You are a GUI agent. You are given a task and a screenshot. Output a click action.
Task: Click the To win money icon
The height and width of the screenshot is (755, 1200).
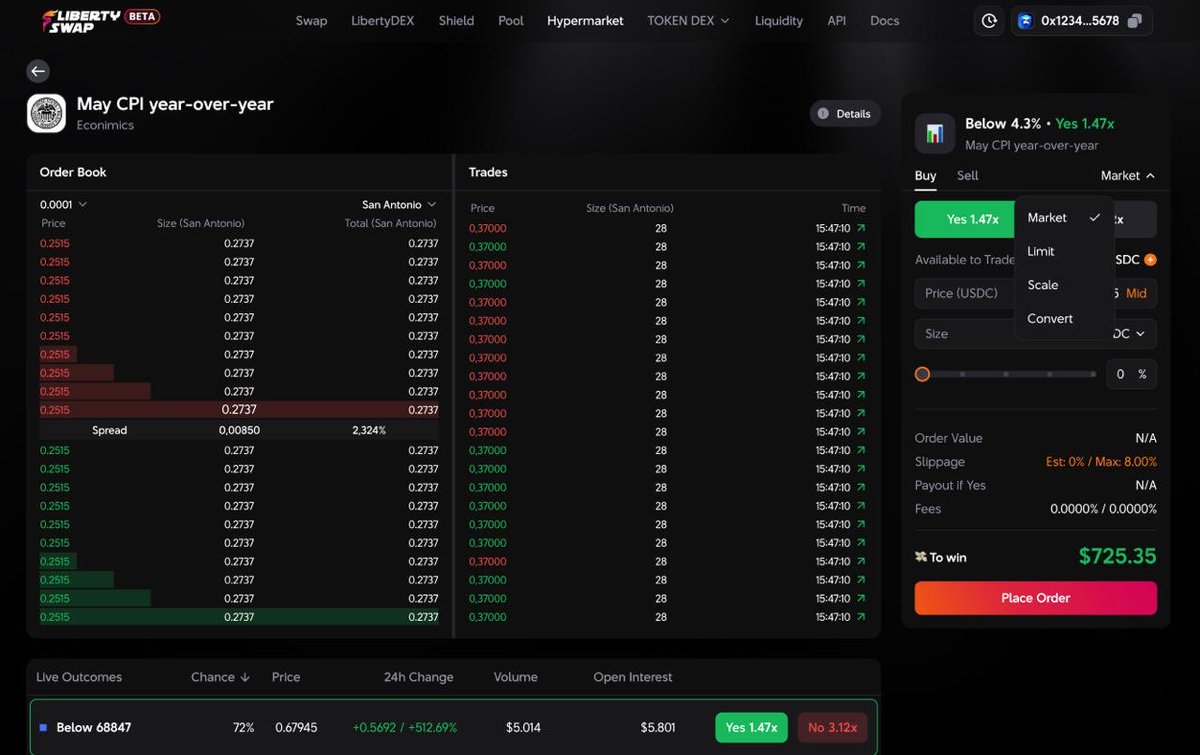click(920, 557)
